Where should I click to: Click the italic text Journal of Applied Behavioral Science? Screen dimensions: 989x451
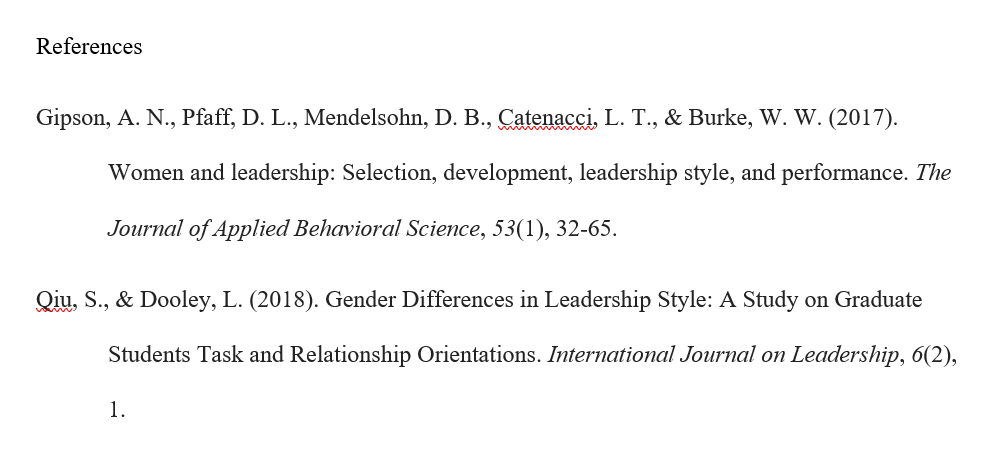click(x=293, y=228)
